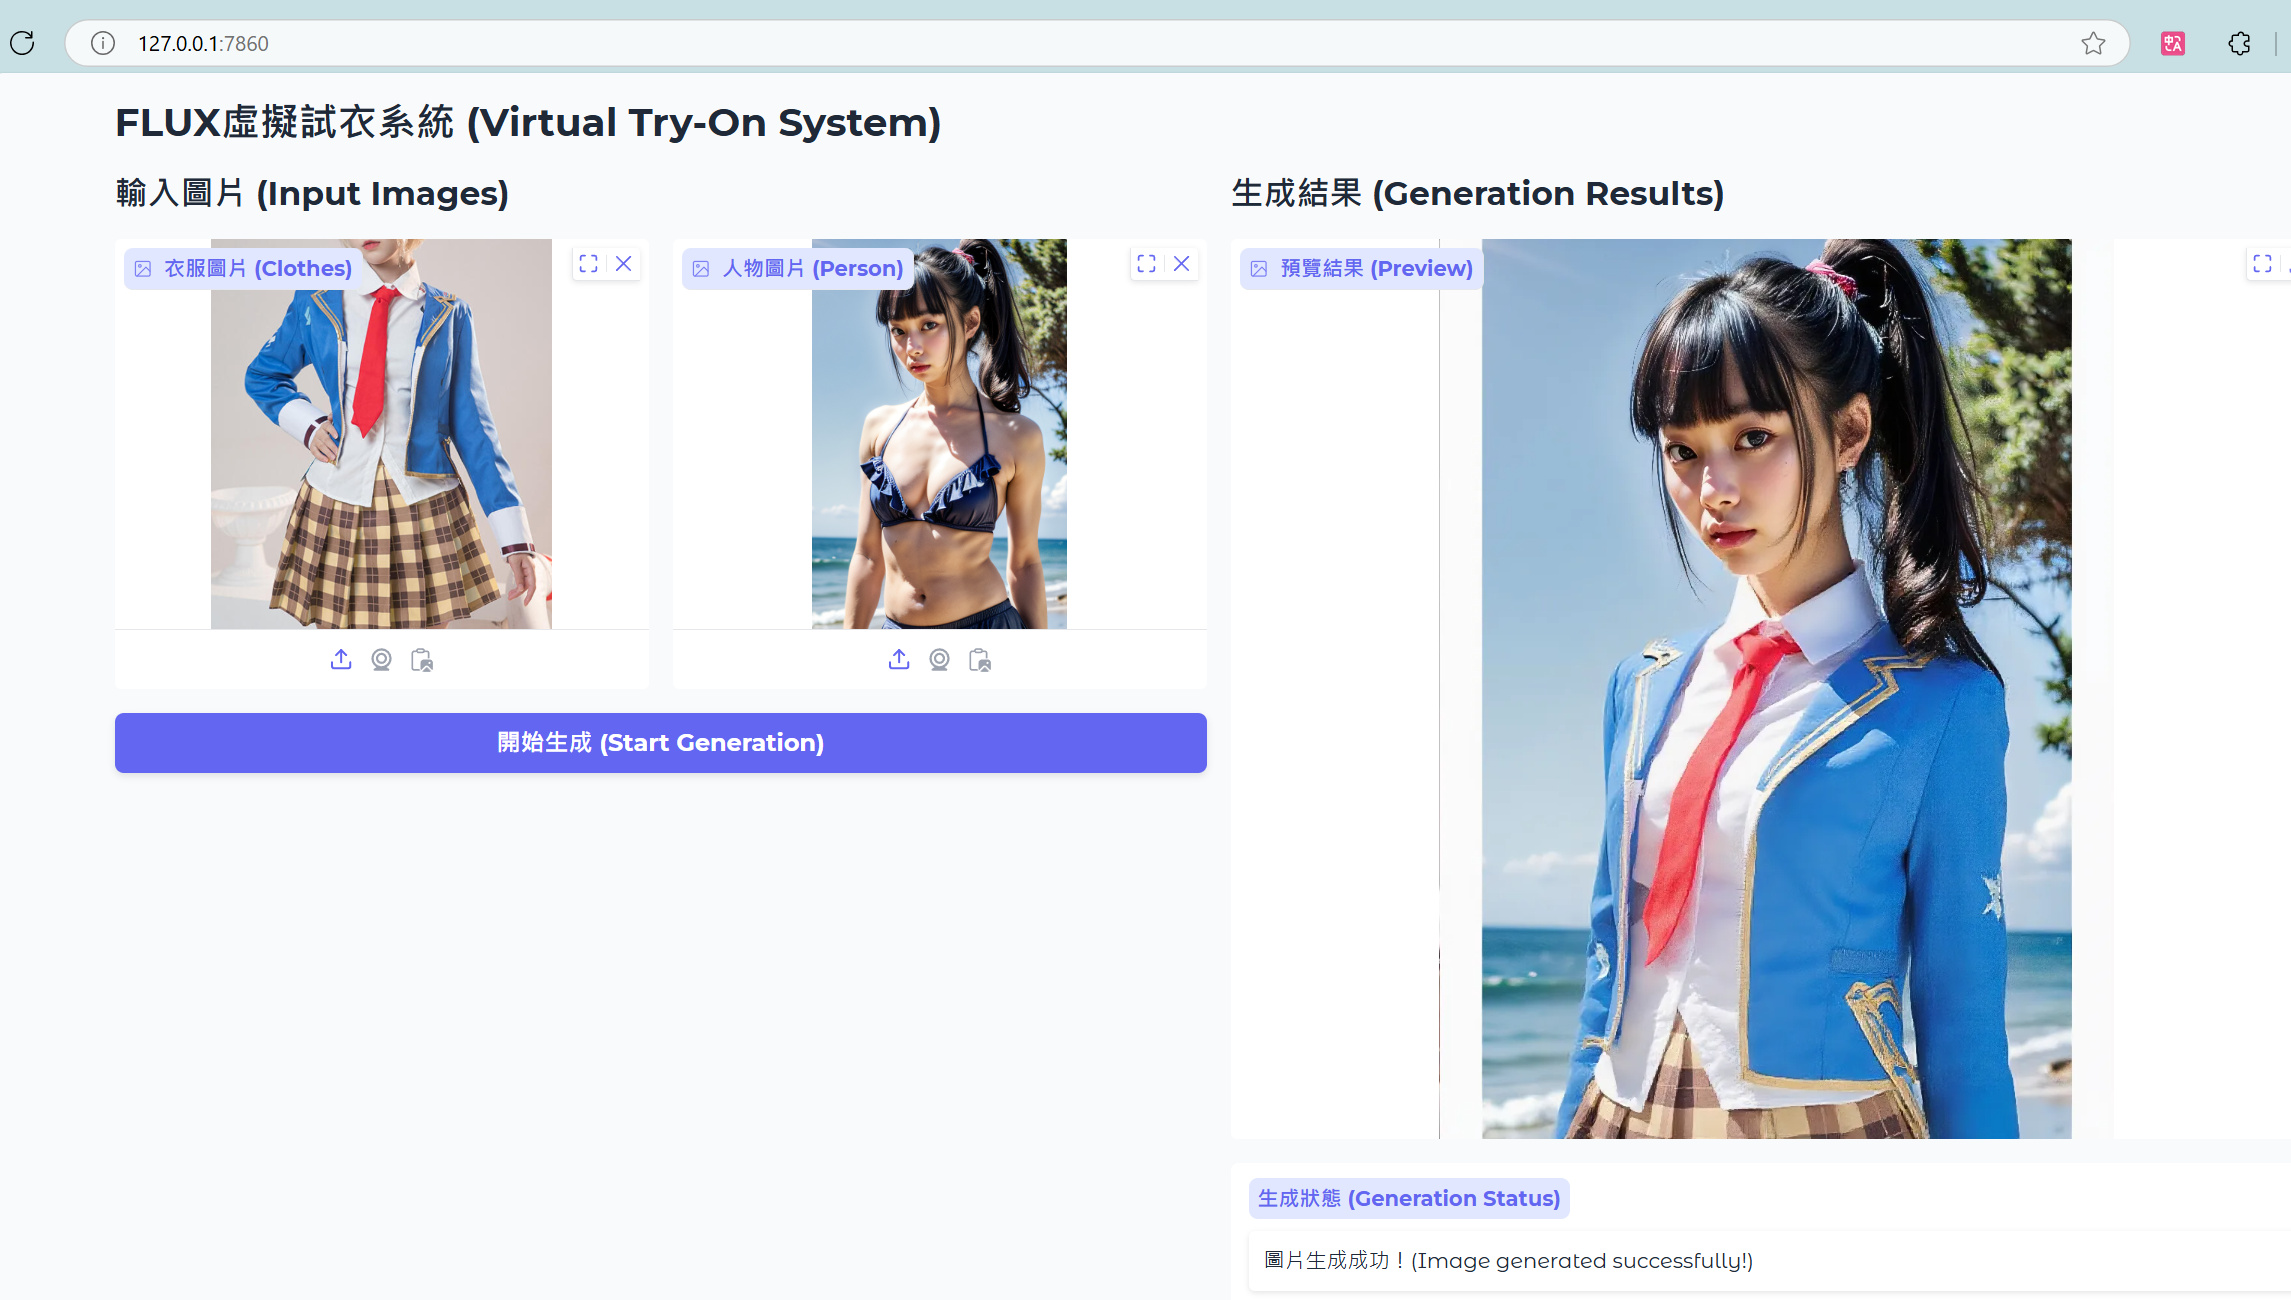
Task: Upload a file for Clothes image
Action: [341, 660]
